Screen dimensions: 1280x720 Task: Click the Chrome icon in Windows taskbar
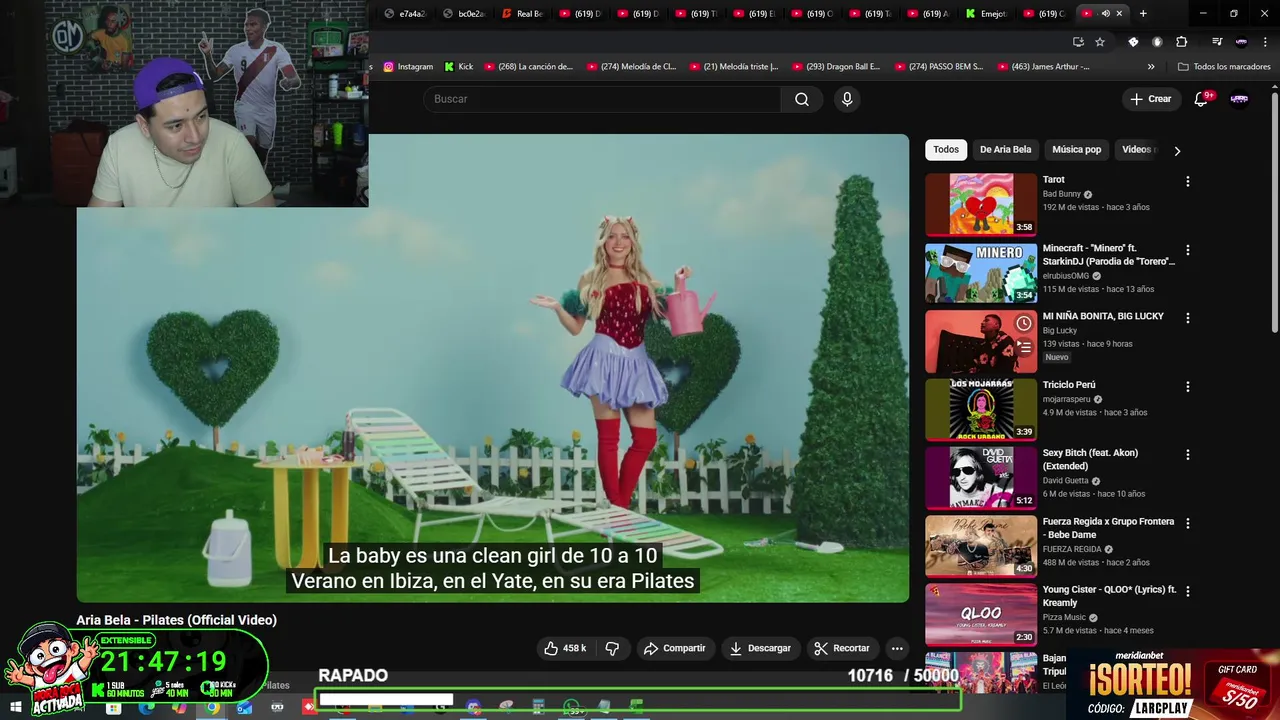[213, 708]
